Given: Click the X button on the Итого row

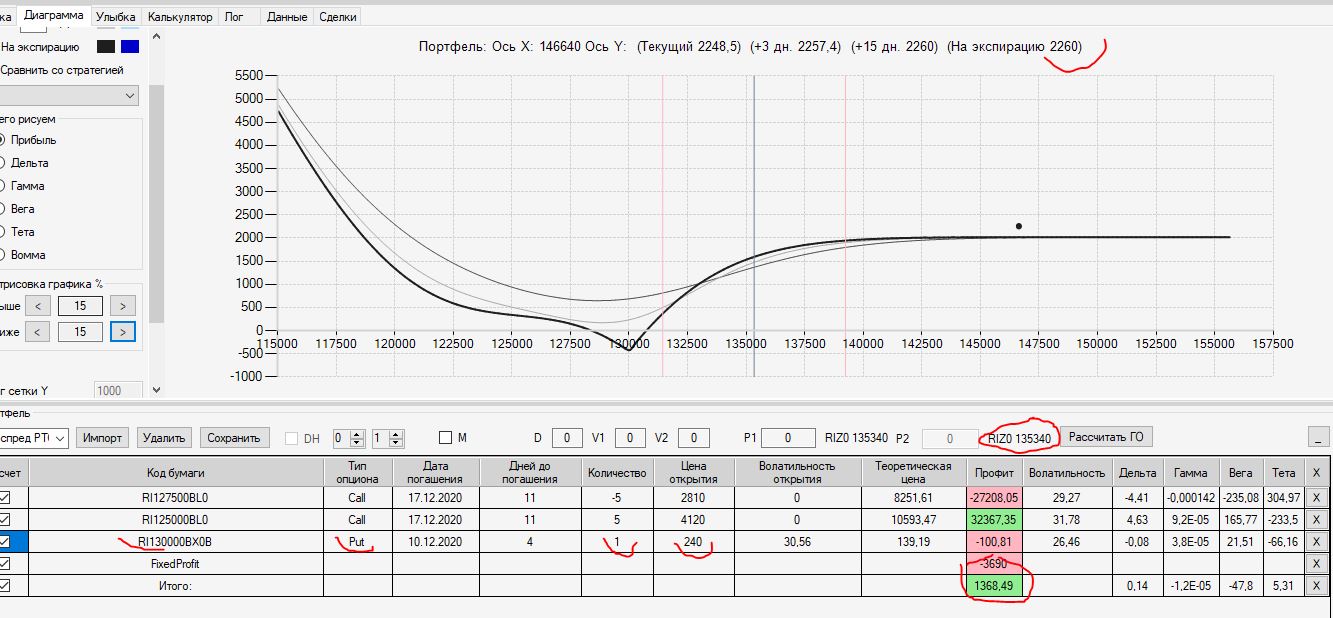Looking at the screenshot, I should (x=1316, y=585).
